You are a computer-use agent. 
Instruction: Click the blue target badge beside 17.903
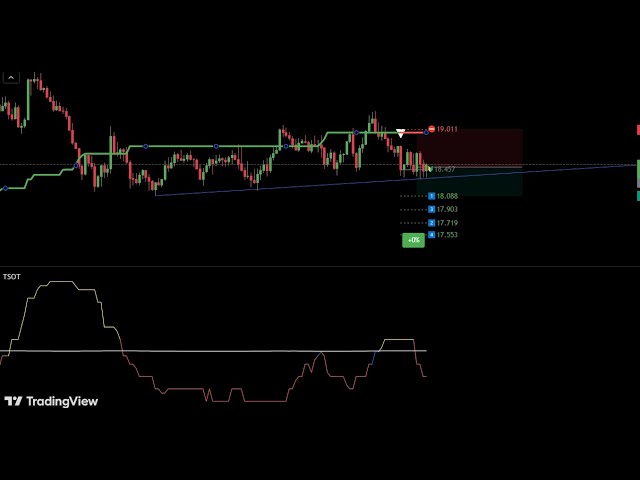(x=431, y=209)
